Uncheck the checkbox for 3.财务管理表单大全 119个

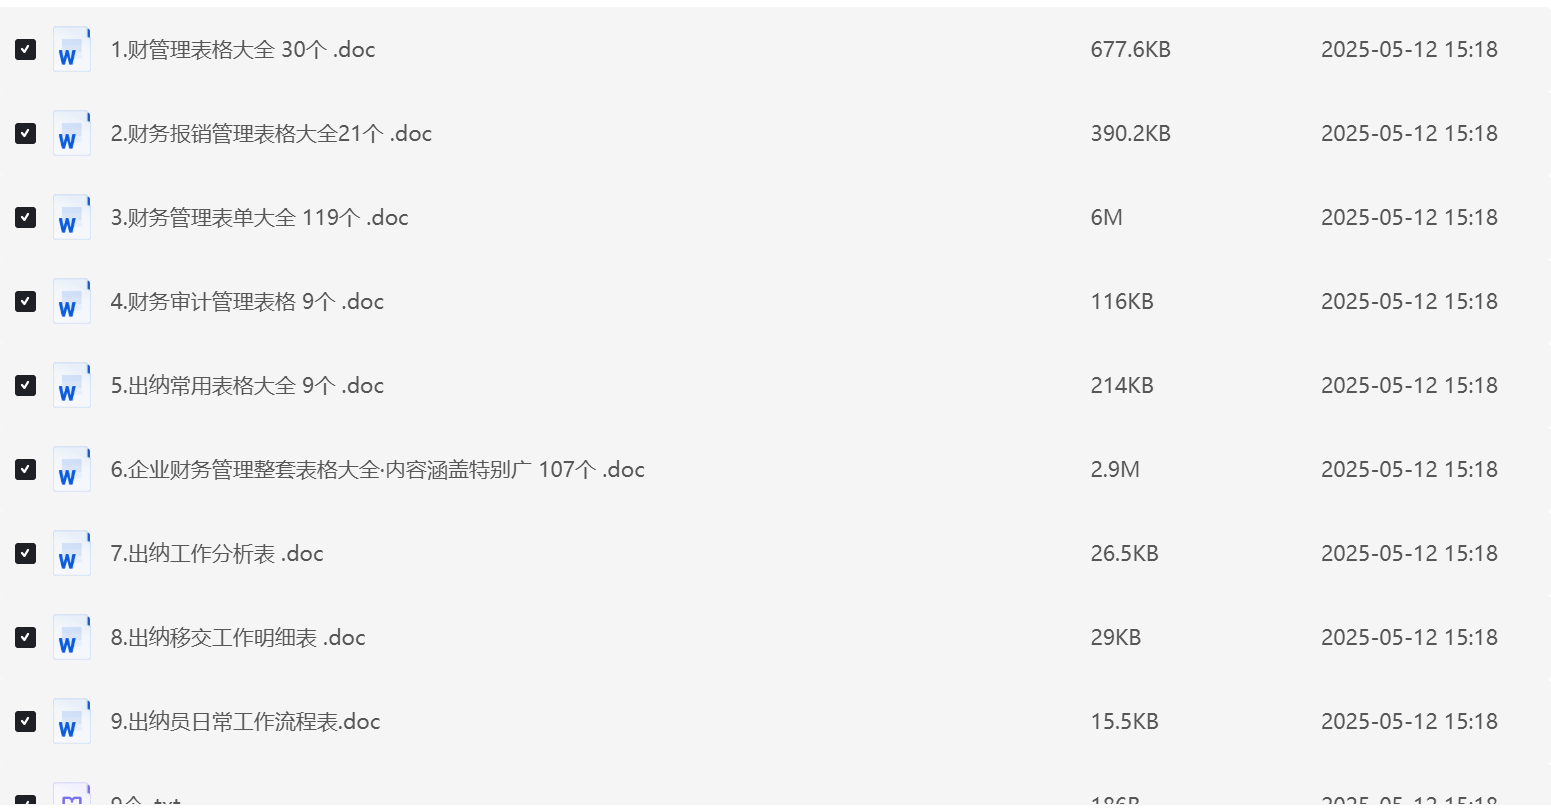point(26,217)
